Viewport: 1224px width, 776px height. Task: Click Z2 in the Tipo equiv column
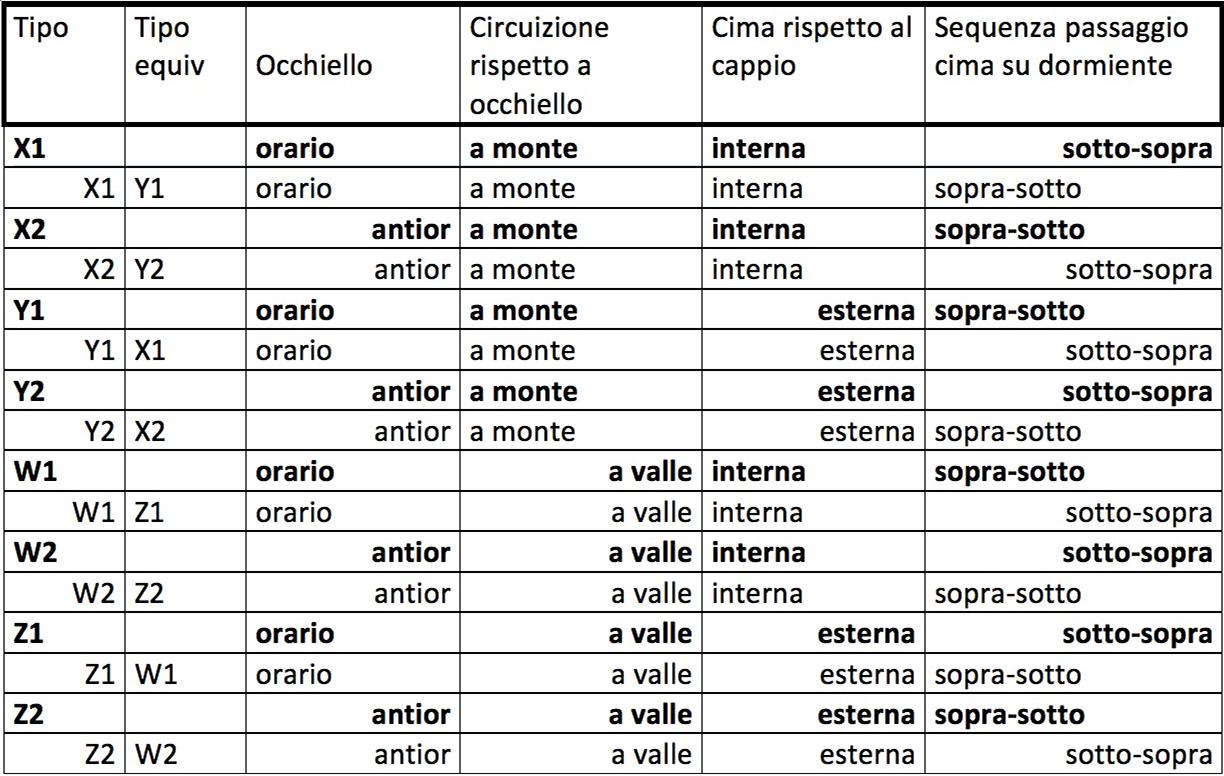point(148,594)
